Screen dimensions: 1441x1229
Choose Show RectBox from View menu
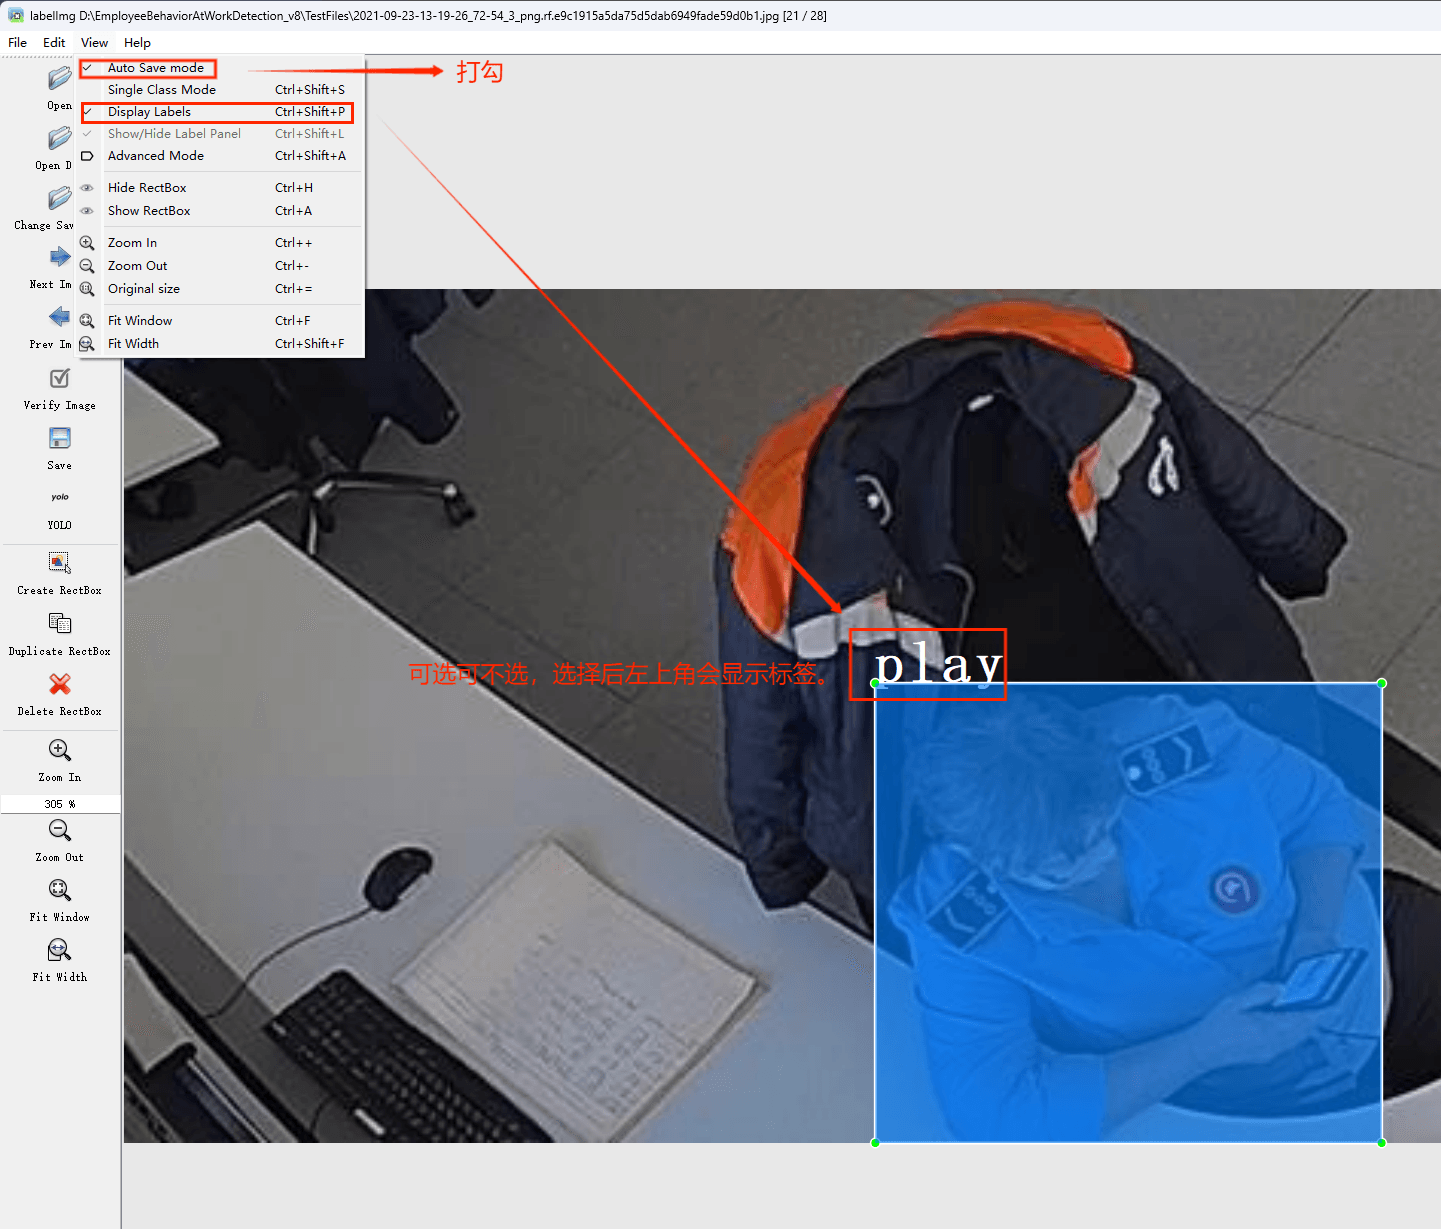[221, 211]
